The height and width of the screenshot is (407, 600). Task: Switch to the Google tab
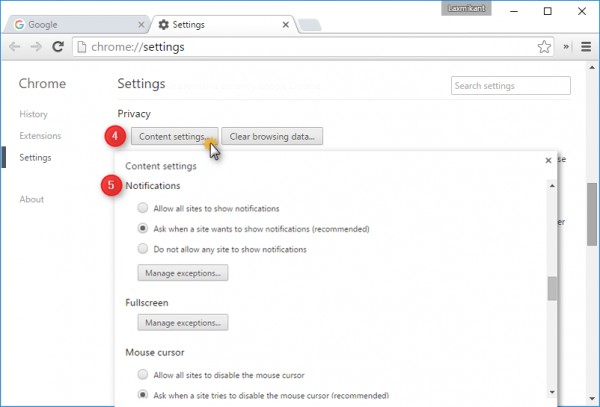pyautogui.click(x=77, y=25)
